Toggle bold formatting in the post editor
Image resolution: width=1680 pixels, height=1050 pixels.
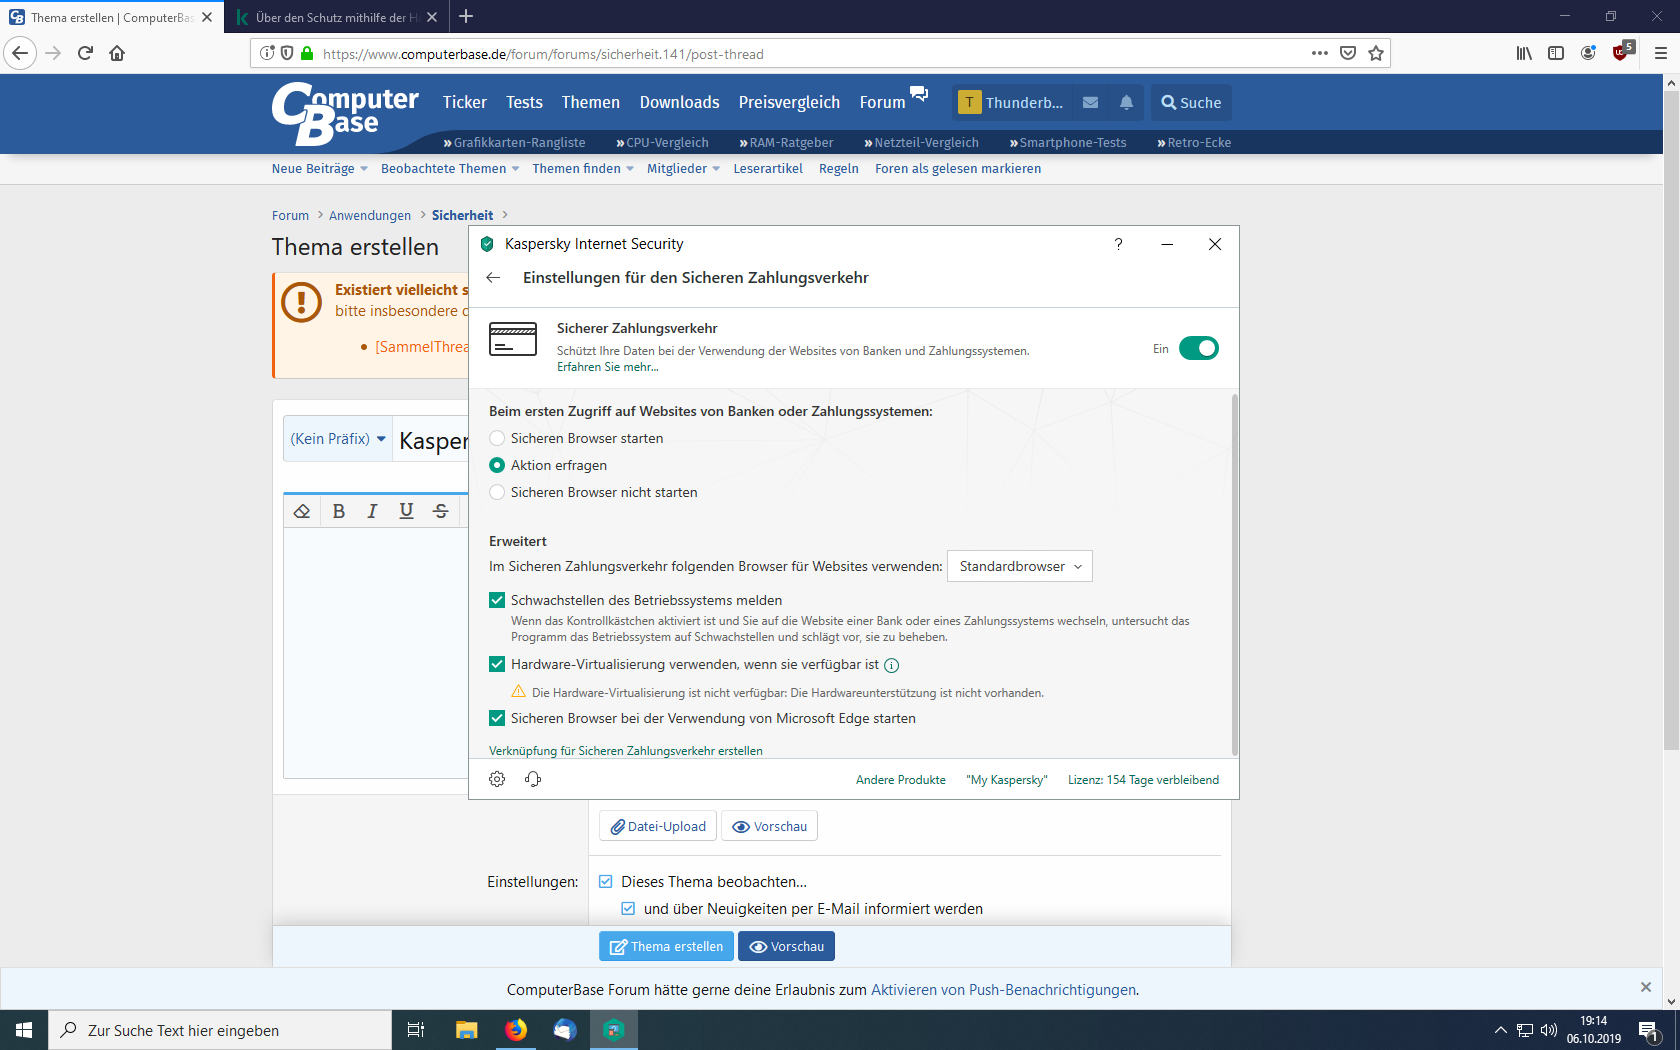[339, 510]
